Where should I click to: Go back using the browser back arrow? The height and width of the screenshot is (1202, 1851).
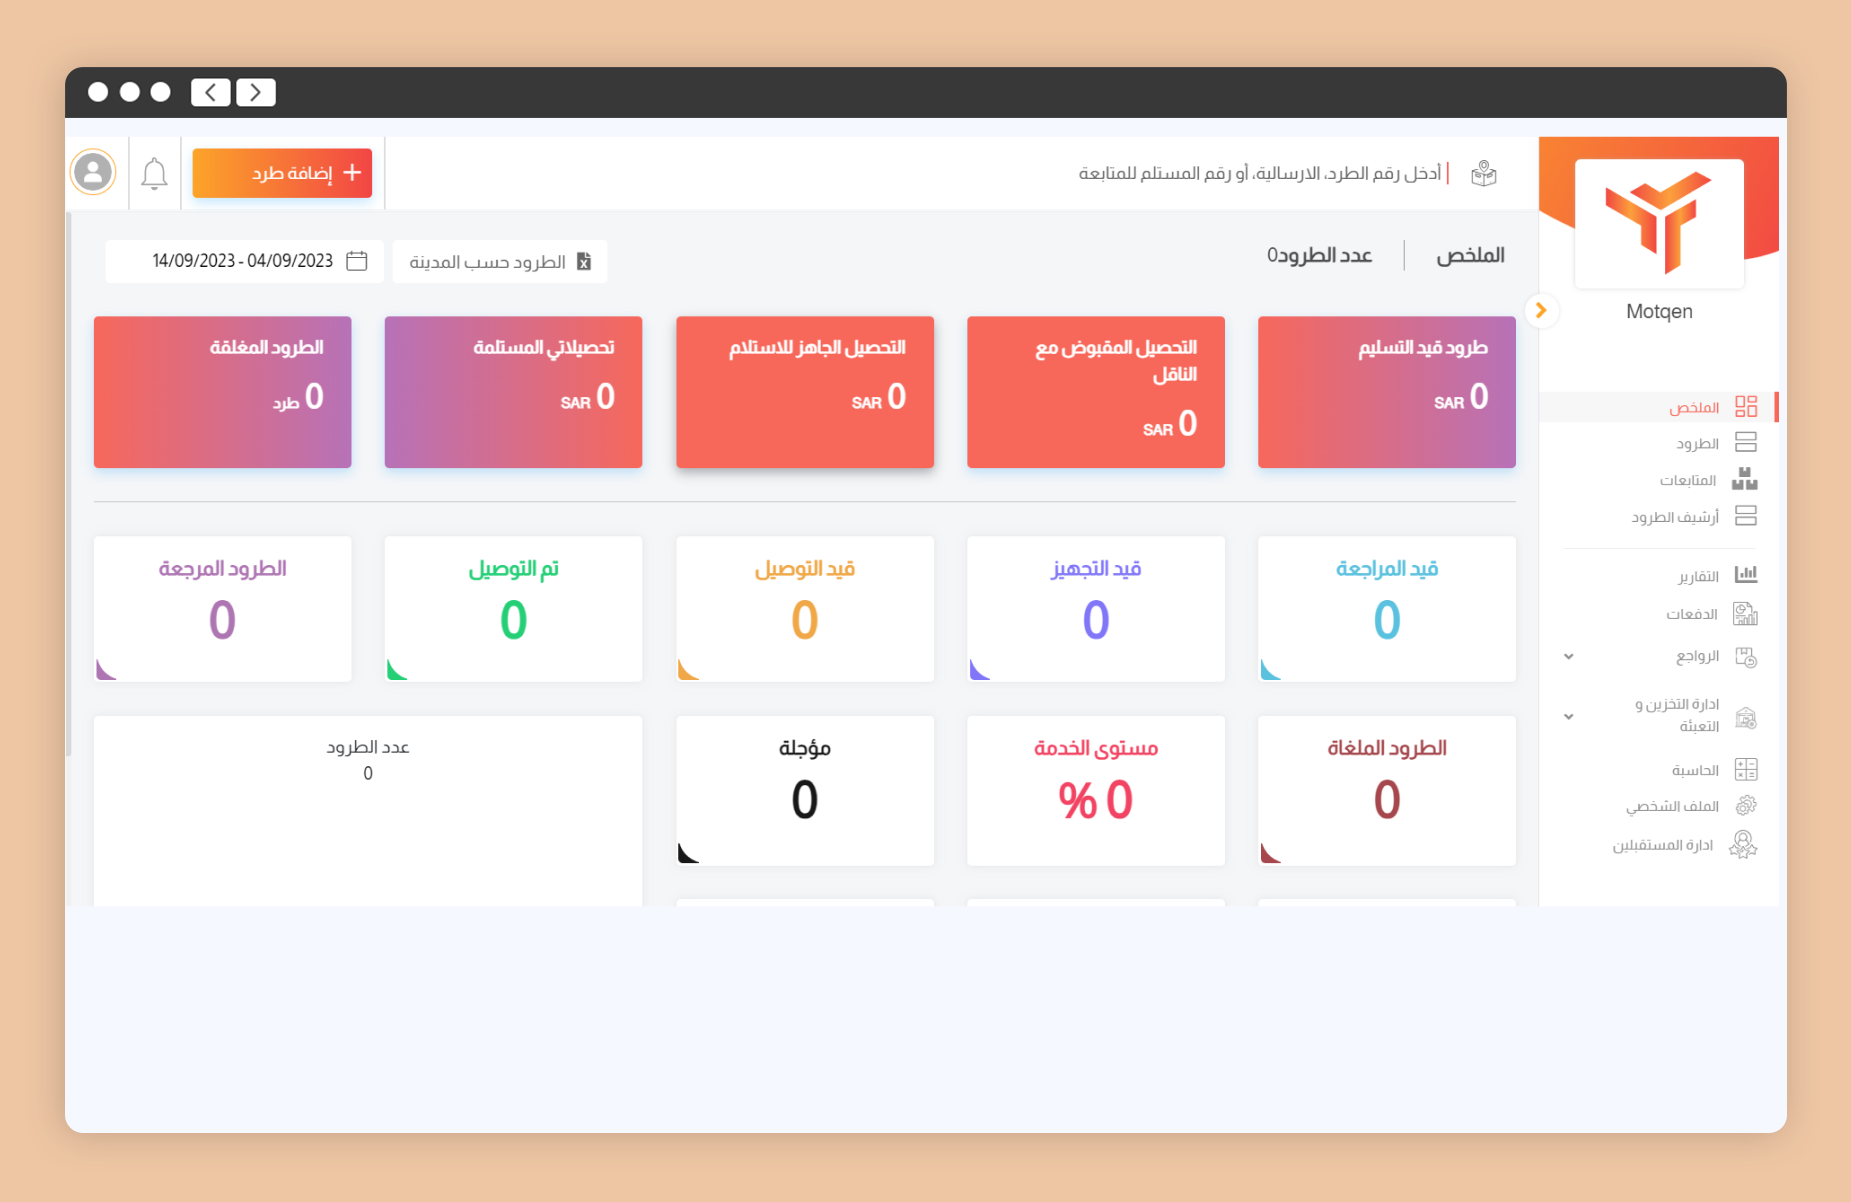coord(211,92)
